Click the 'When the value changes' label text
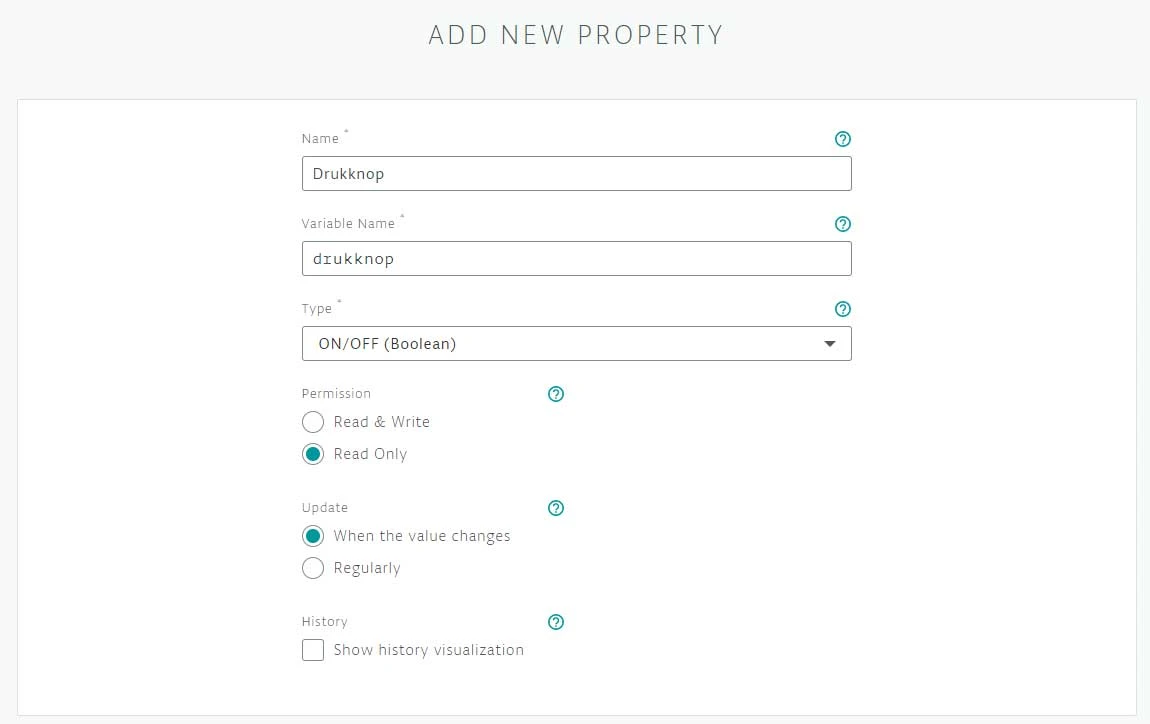The height and width of the screenshot is (724, 1150). click(x=422, y=536)
